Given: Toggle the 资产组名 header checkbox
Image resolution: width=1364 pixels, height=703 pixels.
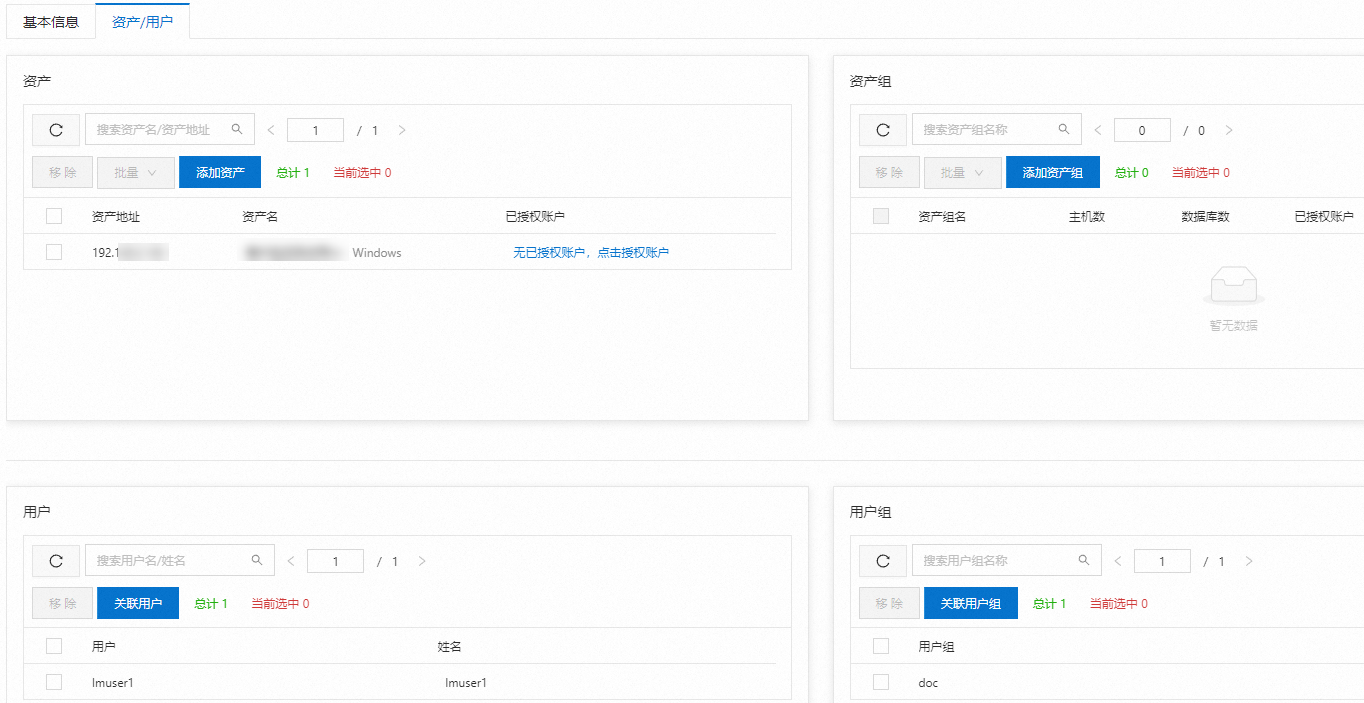Looking at the screenshot, I should (881, 216).
